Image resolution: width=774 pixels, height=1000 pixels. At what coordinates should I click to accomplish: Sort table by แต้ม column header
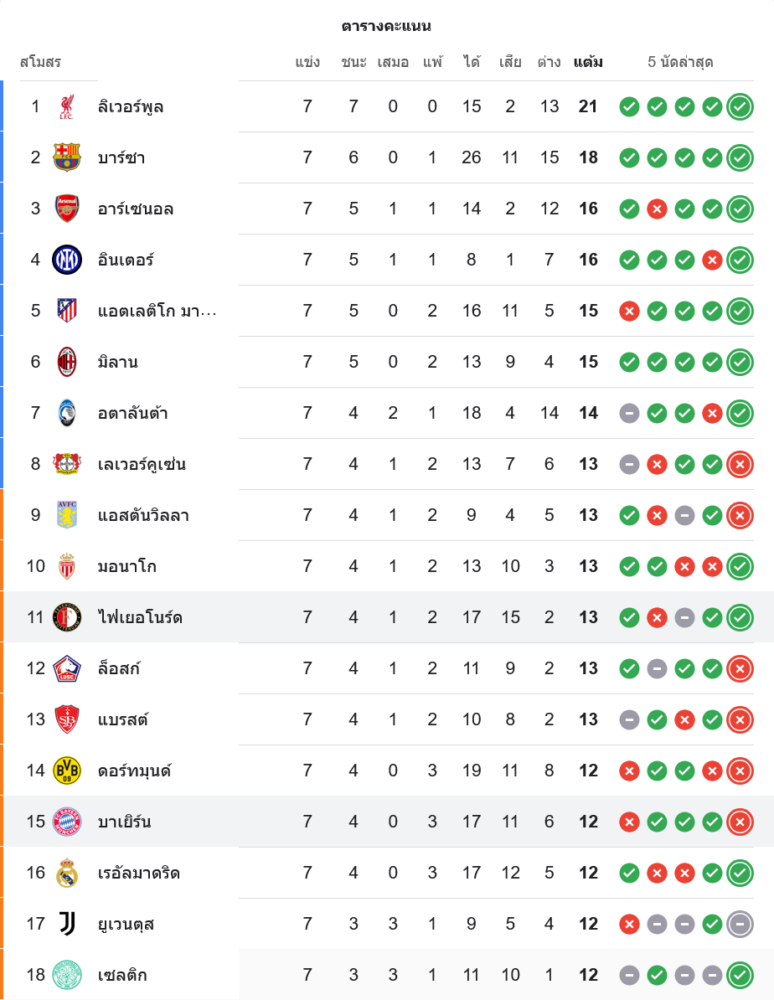point(588,62)
